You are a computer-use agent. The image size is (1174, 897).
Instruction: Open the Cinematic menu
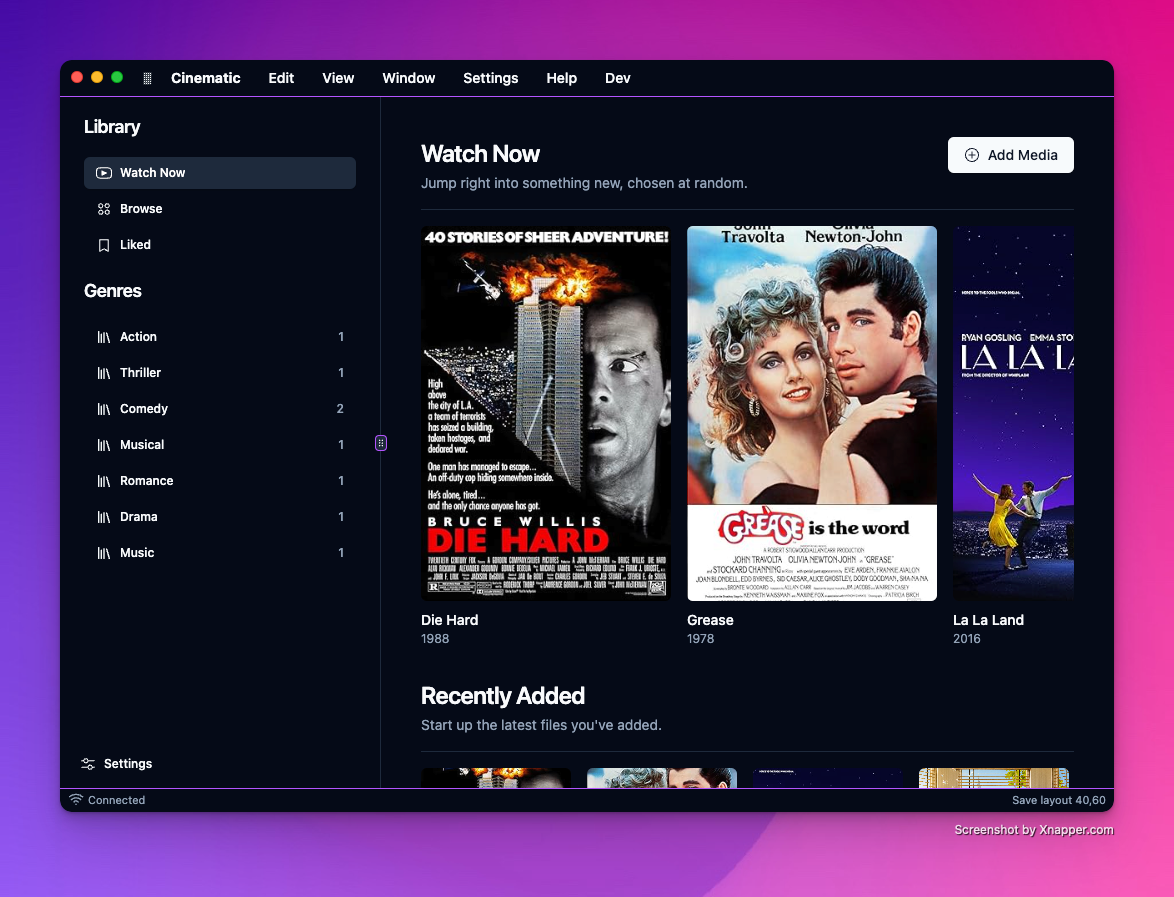point(205,78)
